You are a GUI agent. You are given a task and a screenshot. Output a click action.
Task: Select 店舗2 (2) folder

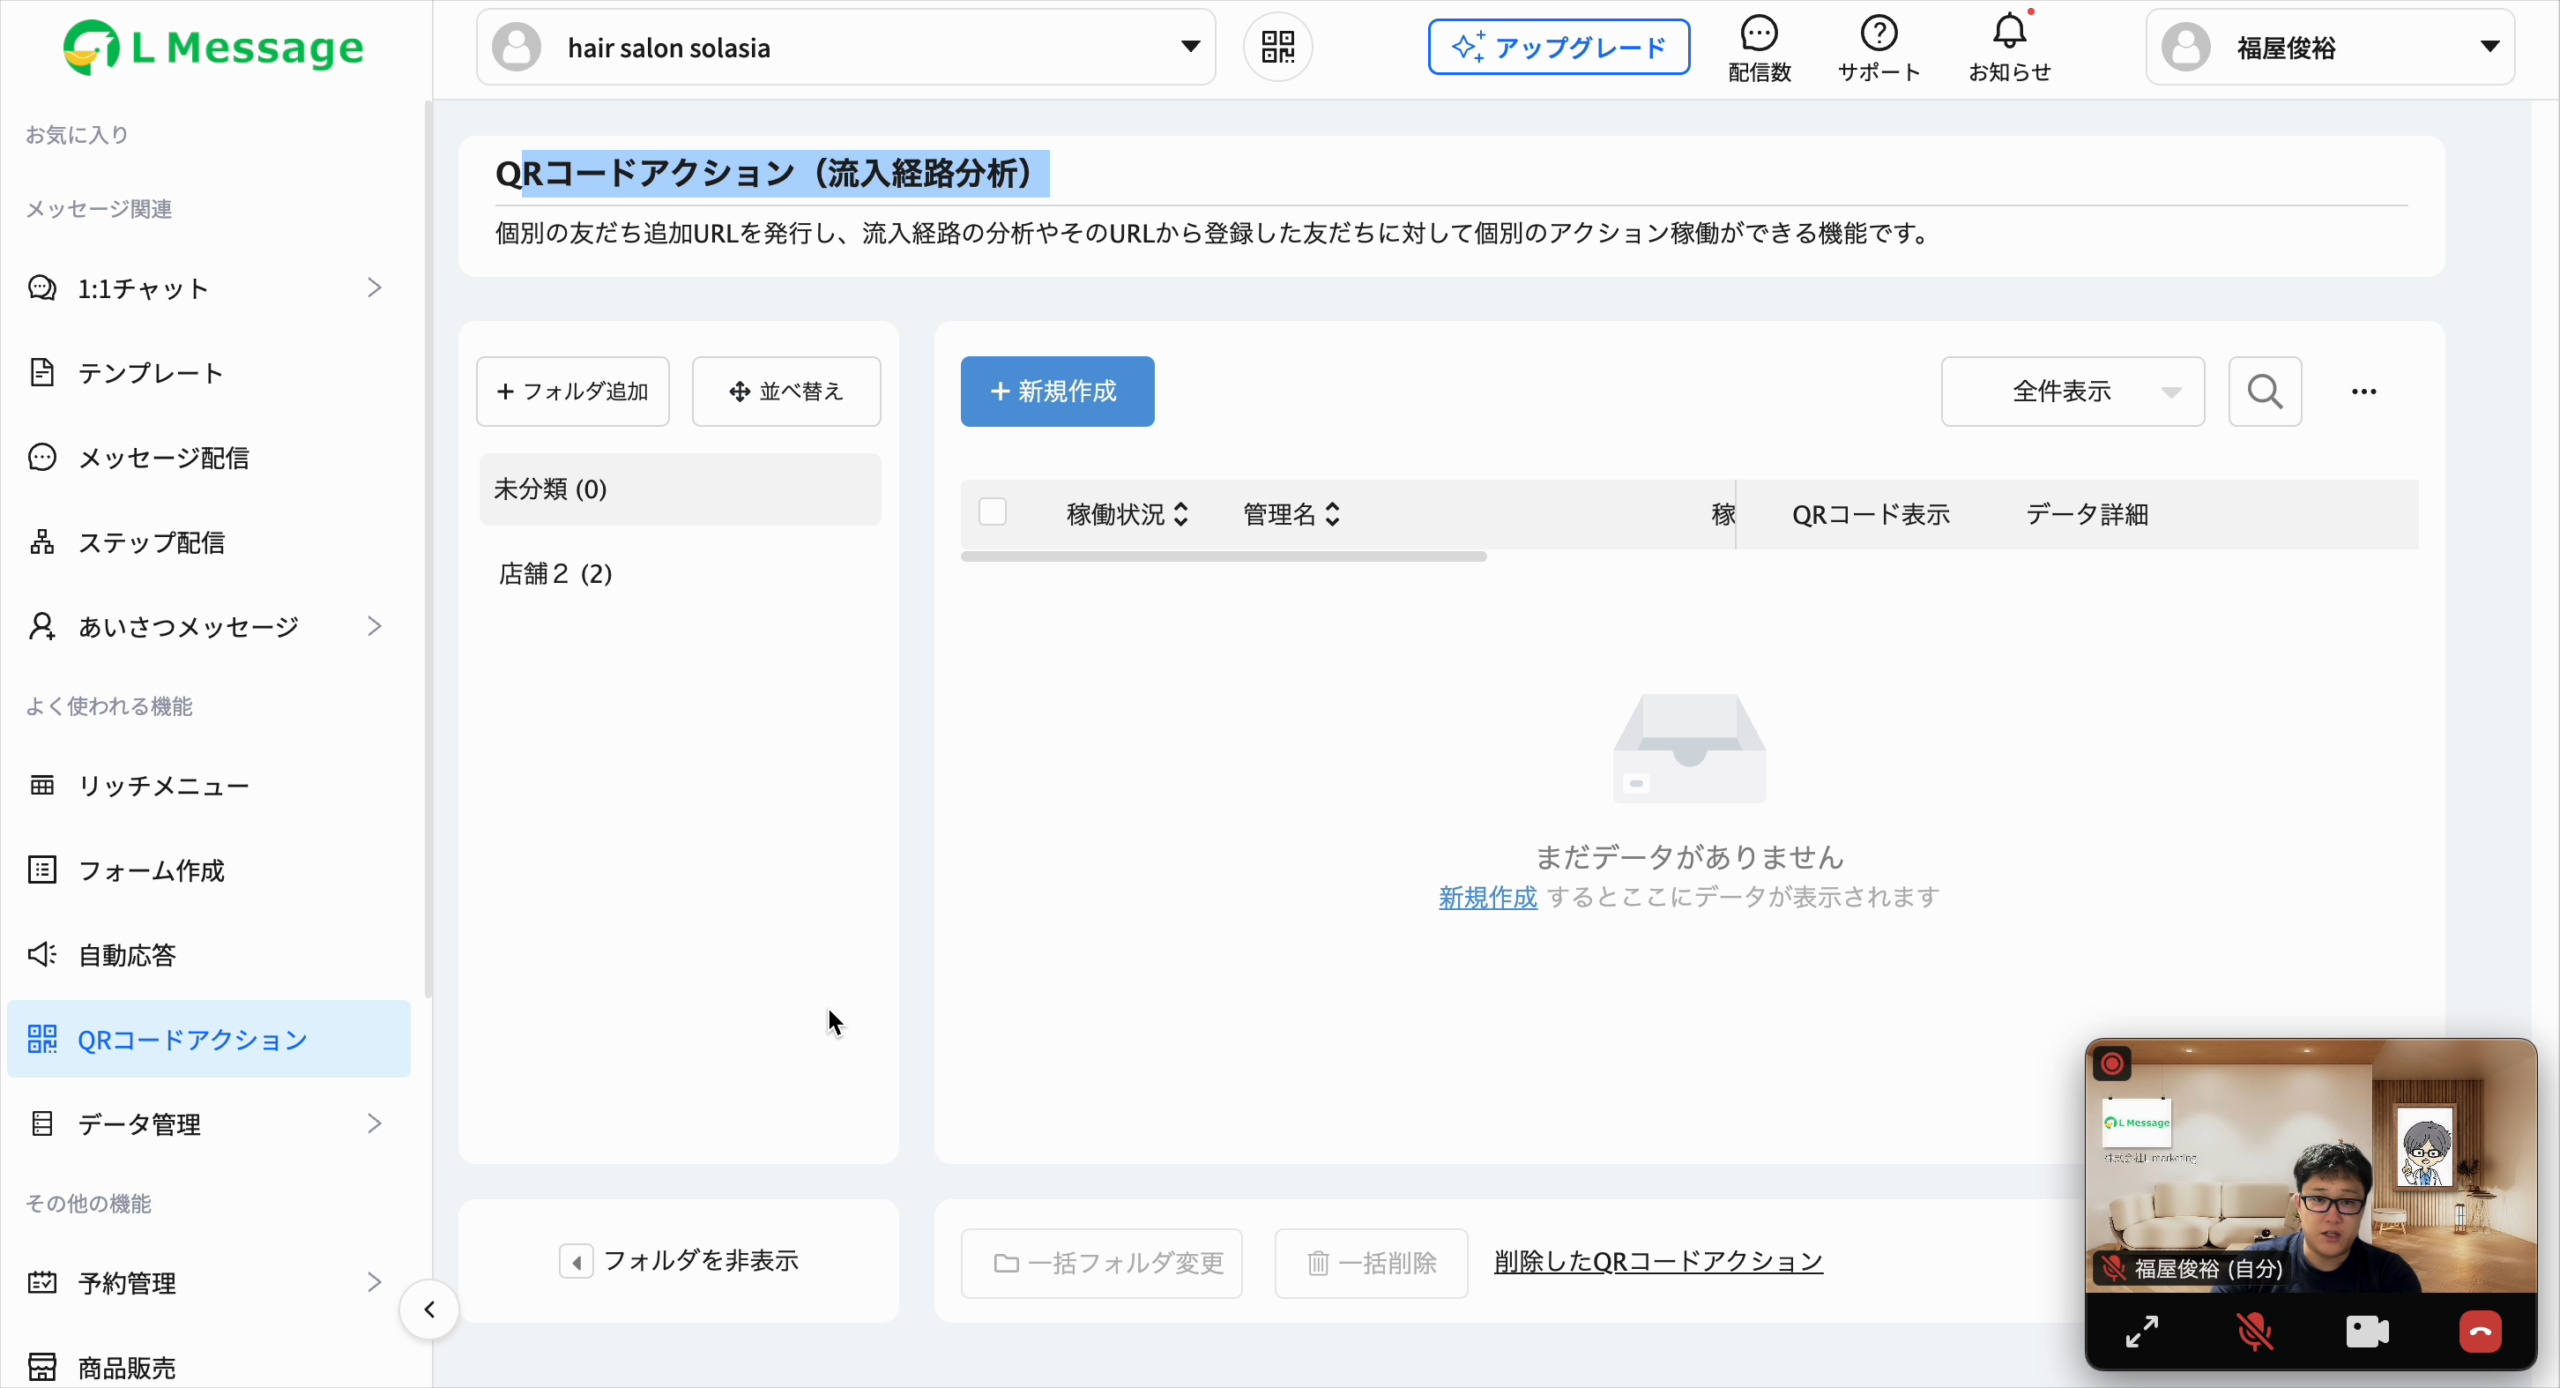(680, 573)
